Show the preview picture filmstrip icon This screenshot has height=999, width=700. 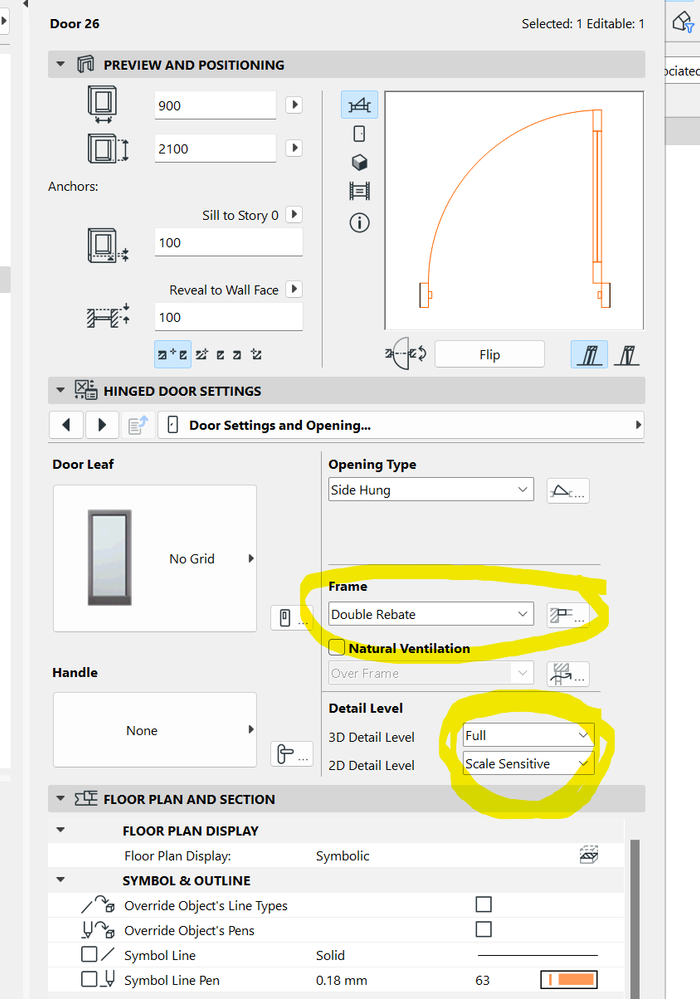click(359, 191)
